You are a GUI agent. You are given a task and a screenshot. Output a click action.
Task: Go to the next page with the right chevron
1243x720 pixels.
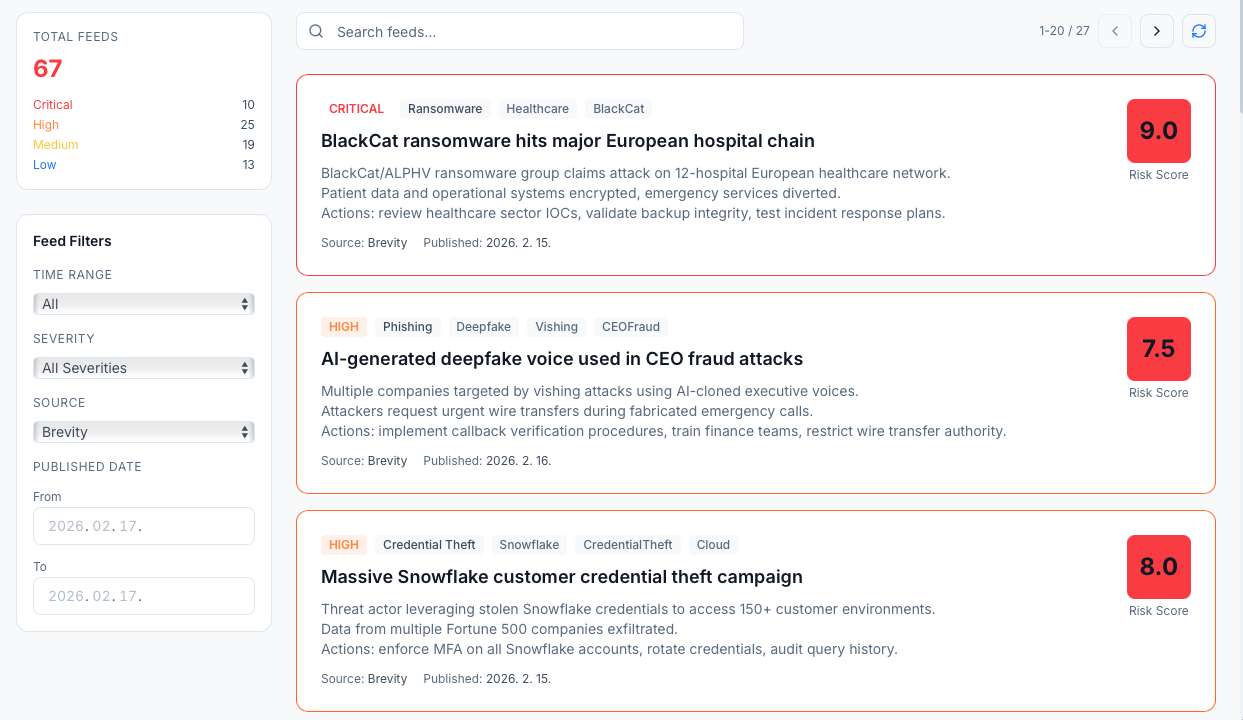point(1156,31)
